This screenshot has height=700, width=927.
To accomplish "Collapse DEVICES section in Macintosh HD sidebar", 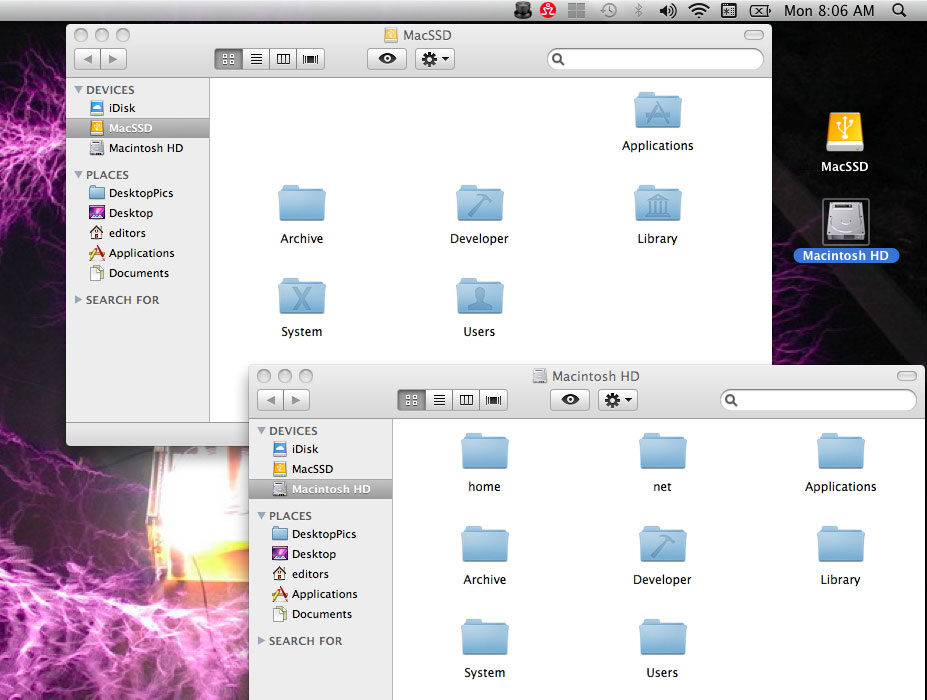I will click(x=261, y=430).
